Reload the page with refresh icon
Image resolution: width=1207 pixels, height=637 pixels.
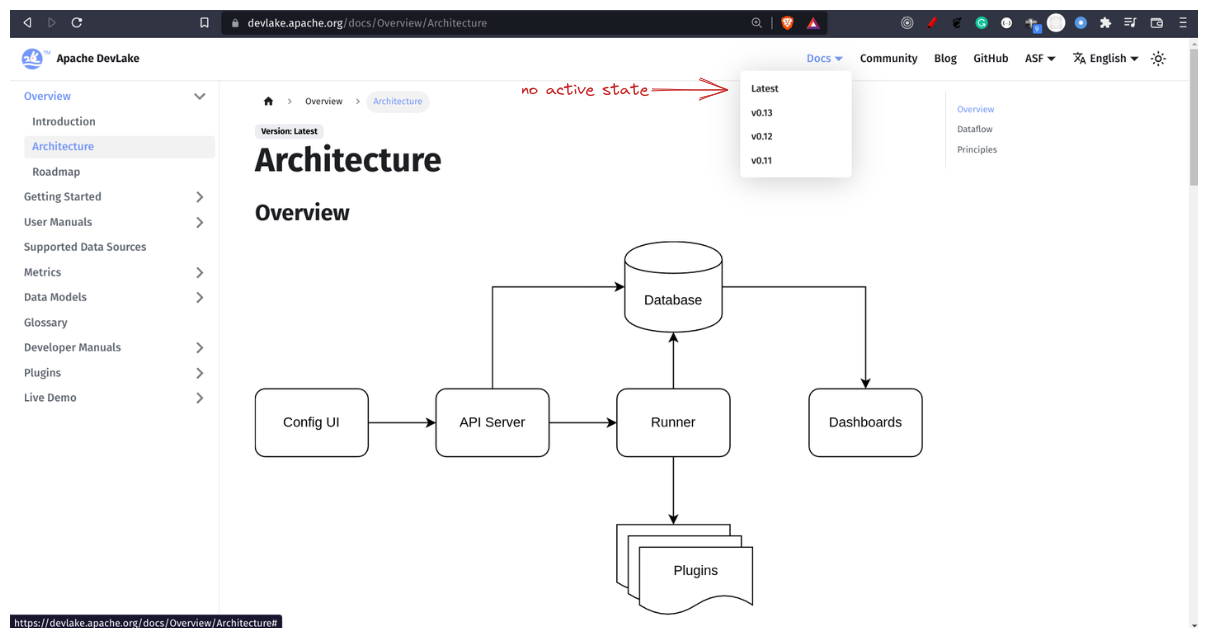click(77, 22)
